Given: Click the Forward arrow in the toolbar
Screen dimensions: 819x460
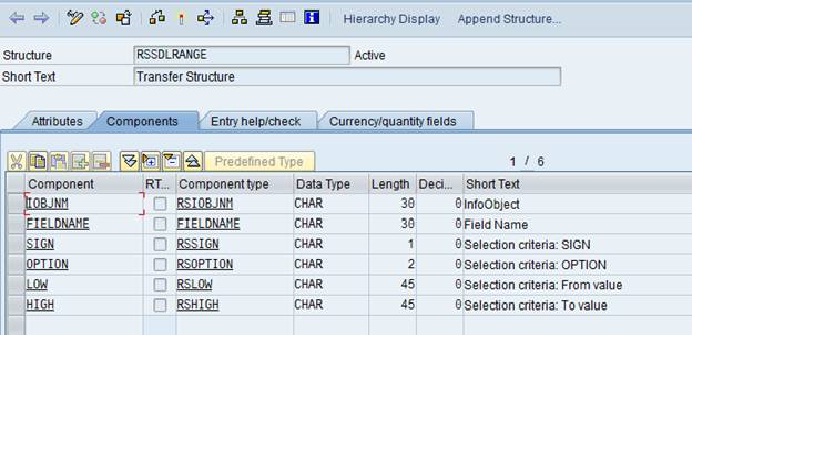Looking at the screenshot, I should [41, 18].
